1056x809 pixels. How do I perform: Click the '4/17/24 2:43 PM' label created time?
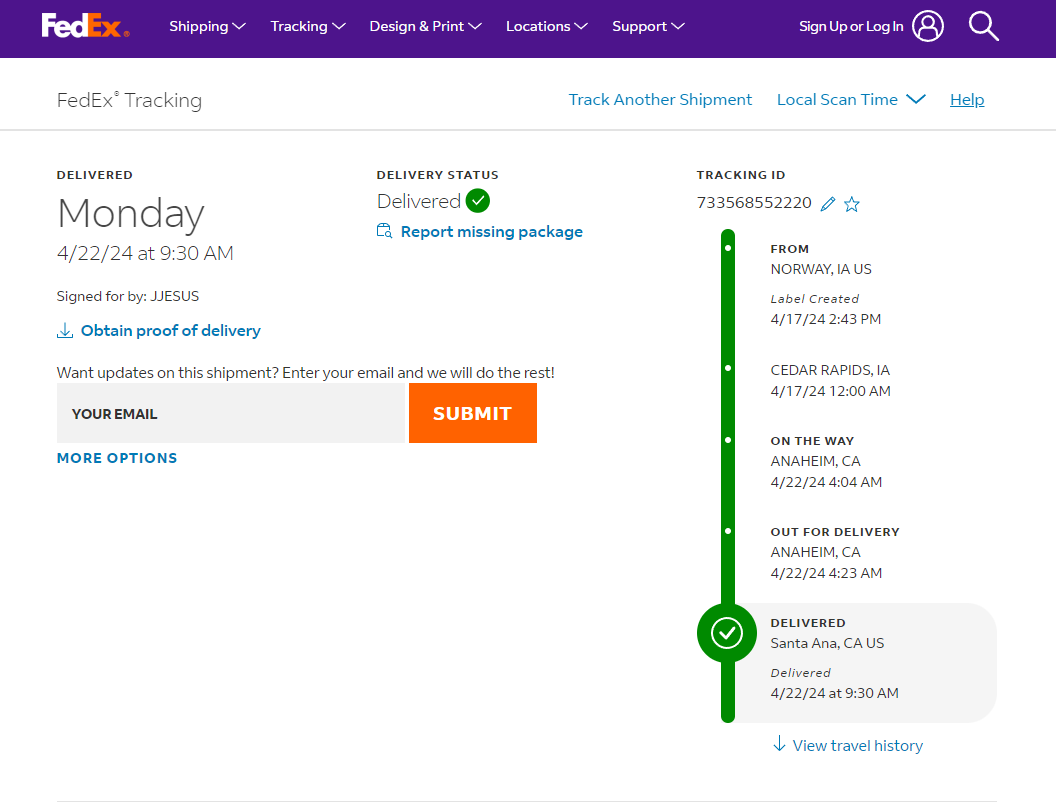point(826,319)
